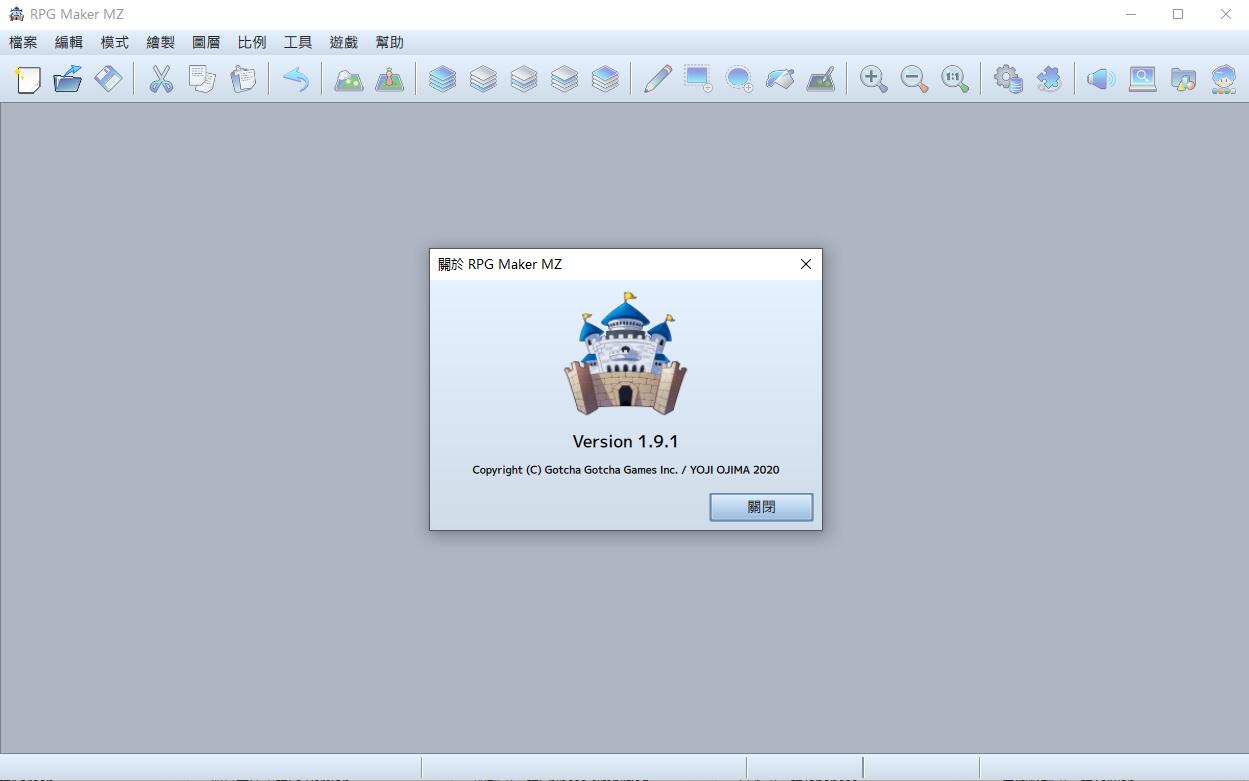Image resolution: width=1249 pixels, height=781 pixels.
Task: Select the Pencil drawing tool
Action: tap(657, 79)
